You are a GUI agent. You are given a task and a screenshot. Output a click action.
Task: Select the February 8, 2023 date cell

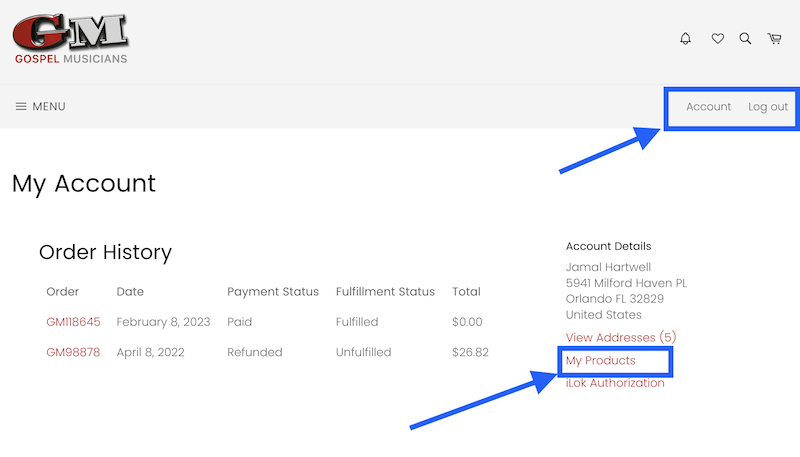pyautogui.click(x=163, y=322)
